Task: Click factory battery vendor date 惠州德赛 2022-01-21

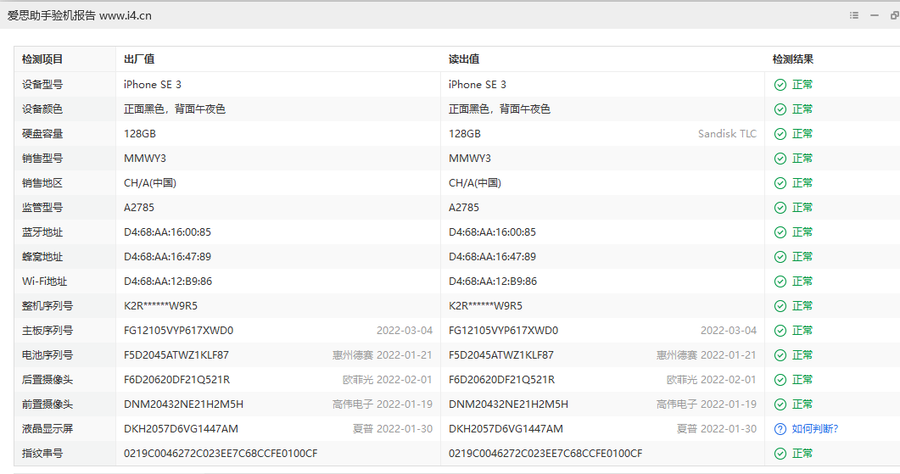Action: pyautogui.click(x=382, y=355)
